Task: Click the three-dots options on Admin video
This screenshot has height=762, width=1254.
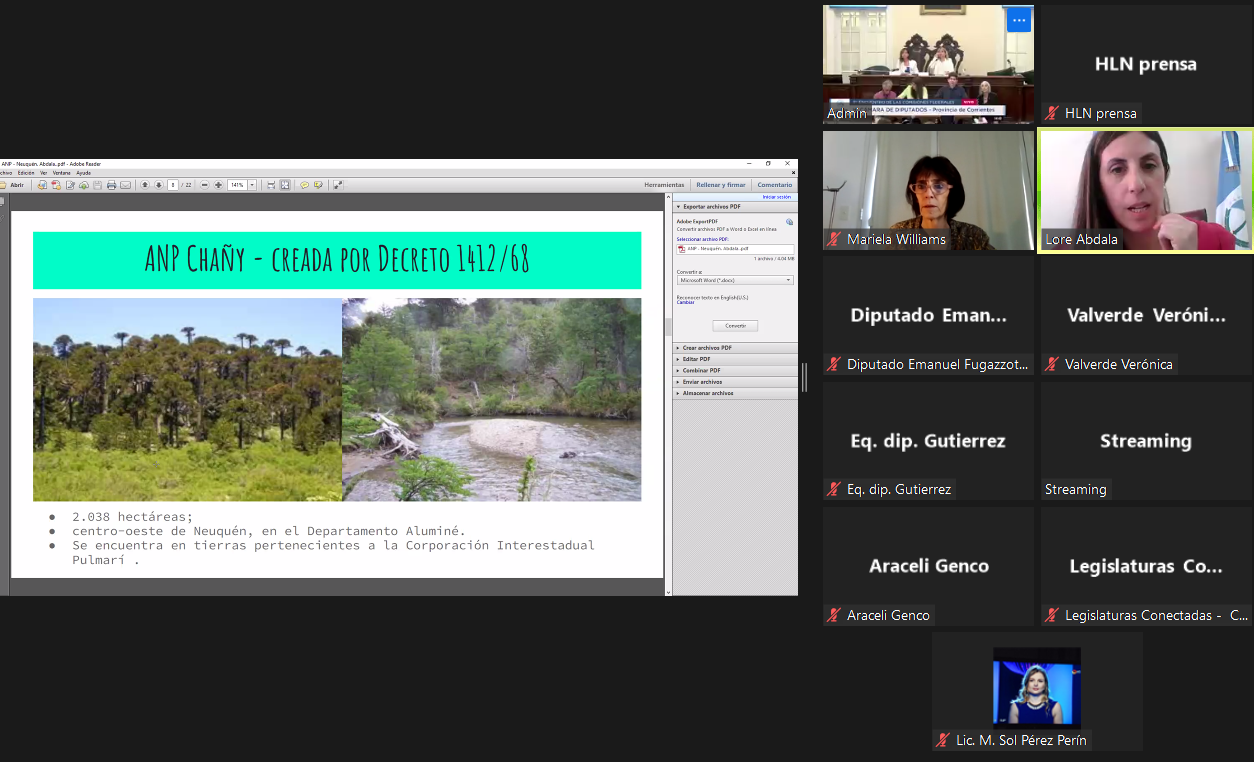Action: pyautogui.click(x=1019, y=20)
